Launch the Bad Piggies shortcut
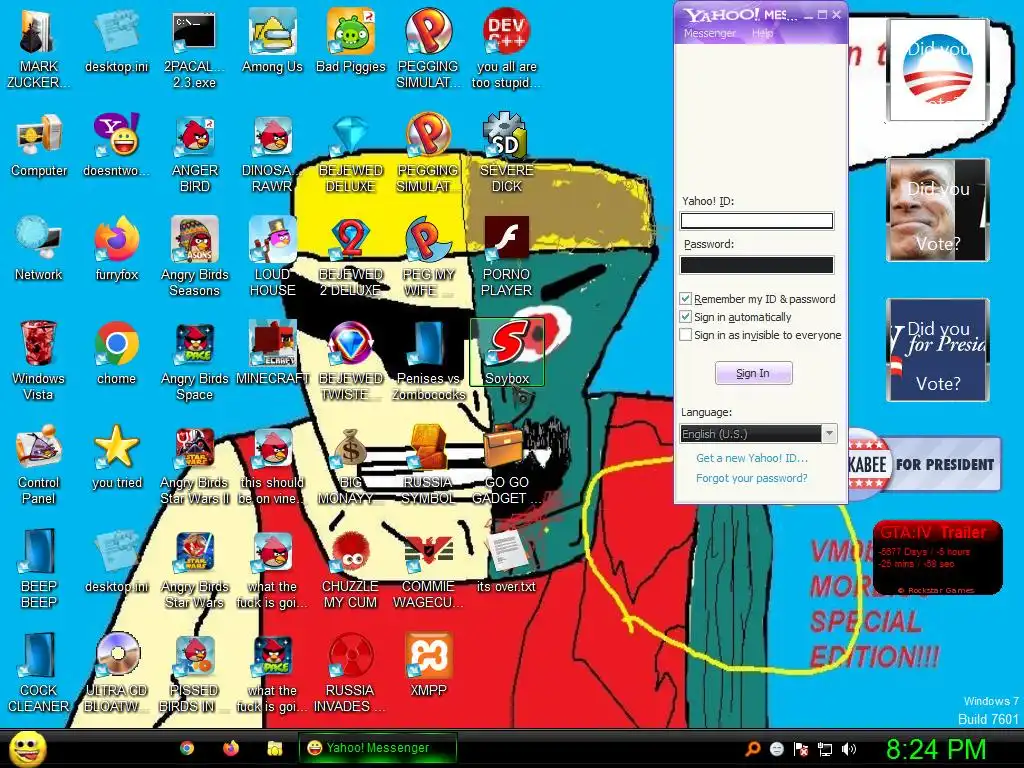1024x768 pixels. point(351,42)
